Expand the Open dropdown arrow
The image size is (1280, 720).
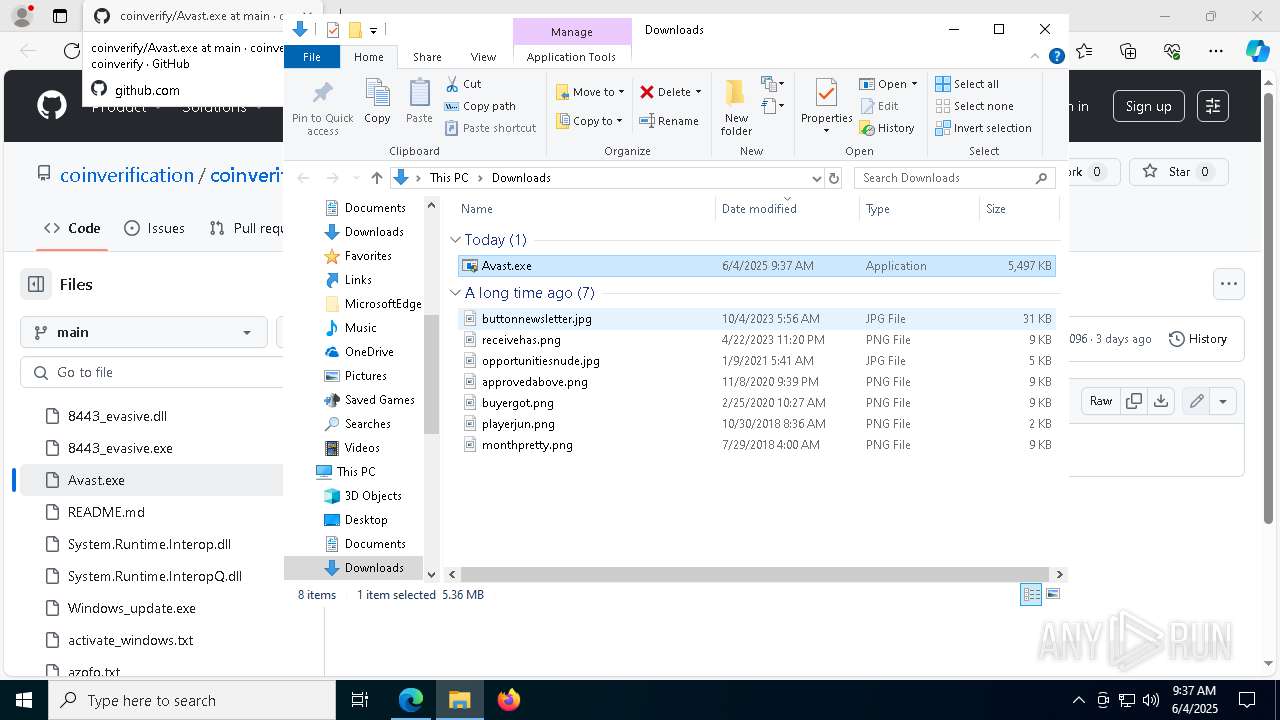pos(914,84)
